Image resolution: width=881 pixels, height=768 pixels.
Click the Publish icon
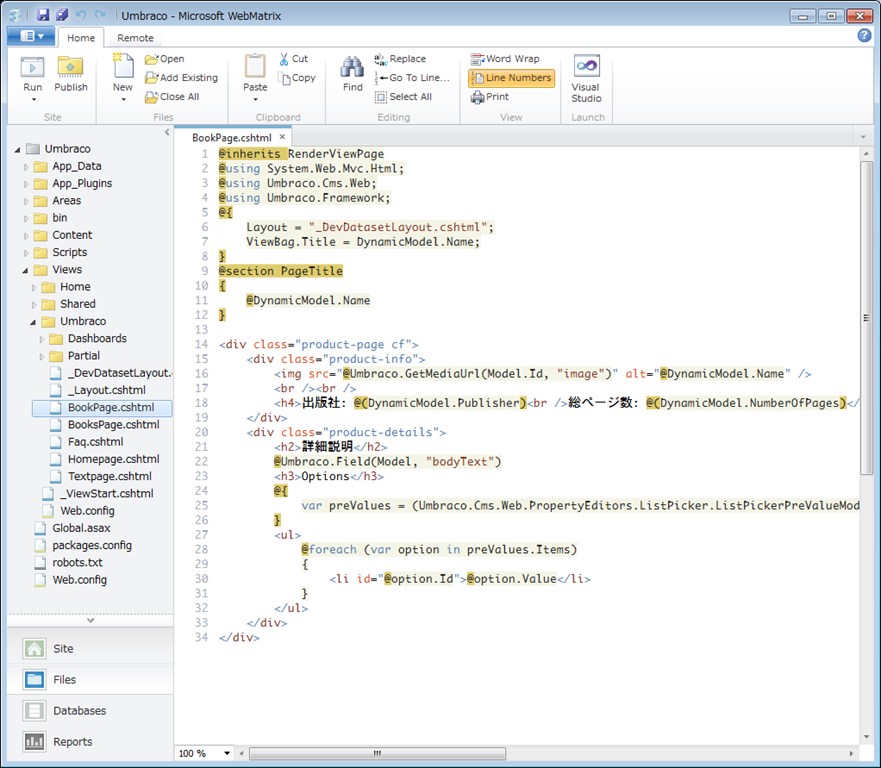point(70,68)
